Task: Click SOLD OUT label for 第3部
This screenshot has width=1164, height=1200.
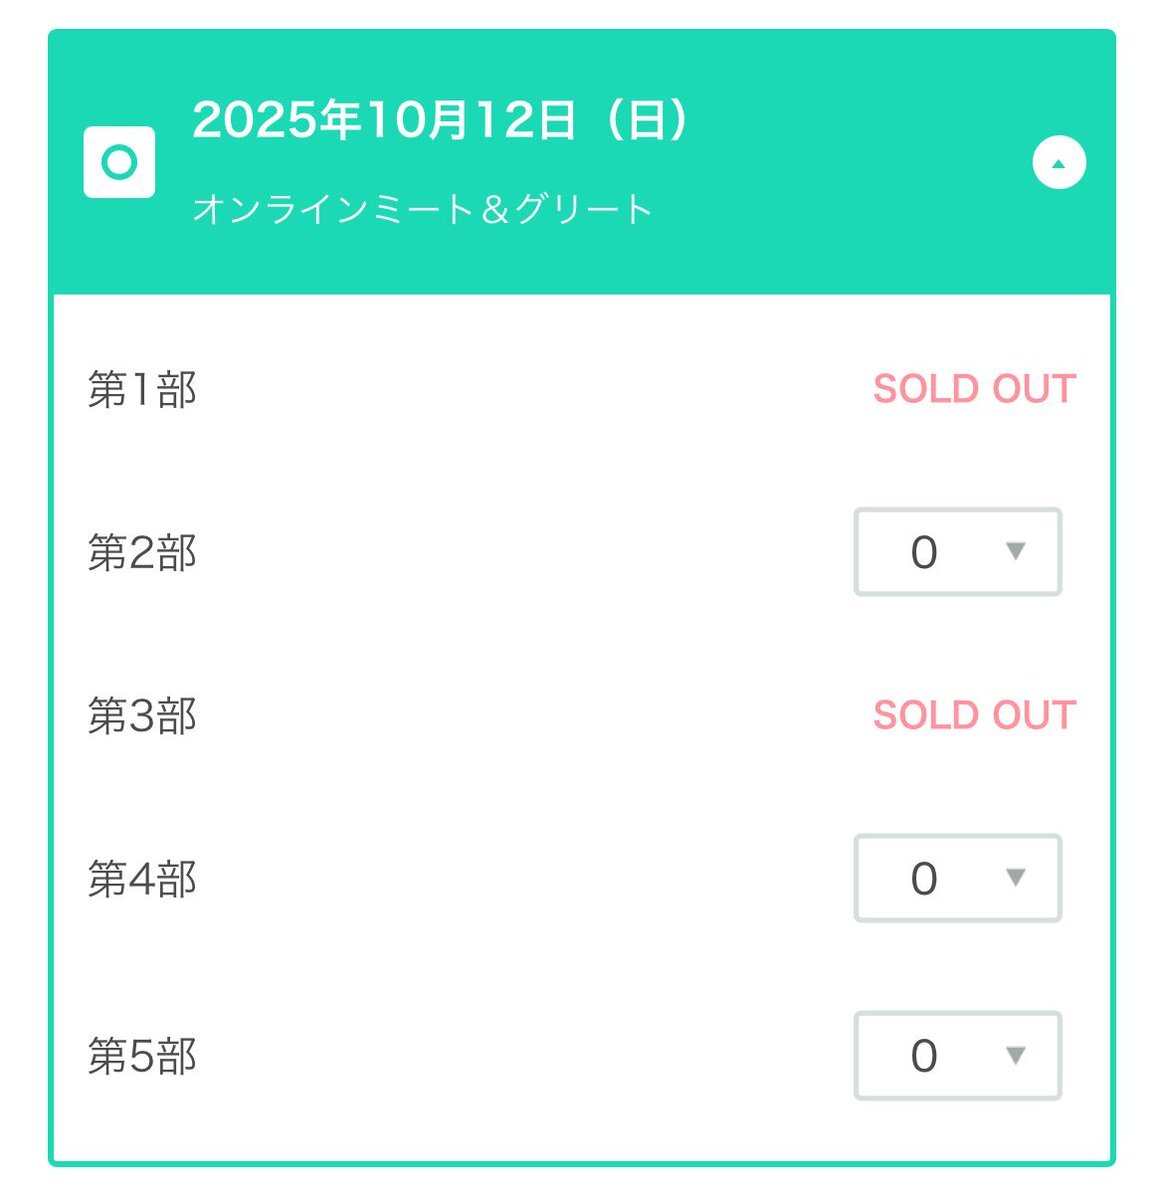Action: tap(974, 715)
